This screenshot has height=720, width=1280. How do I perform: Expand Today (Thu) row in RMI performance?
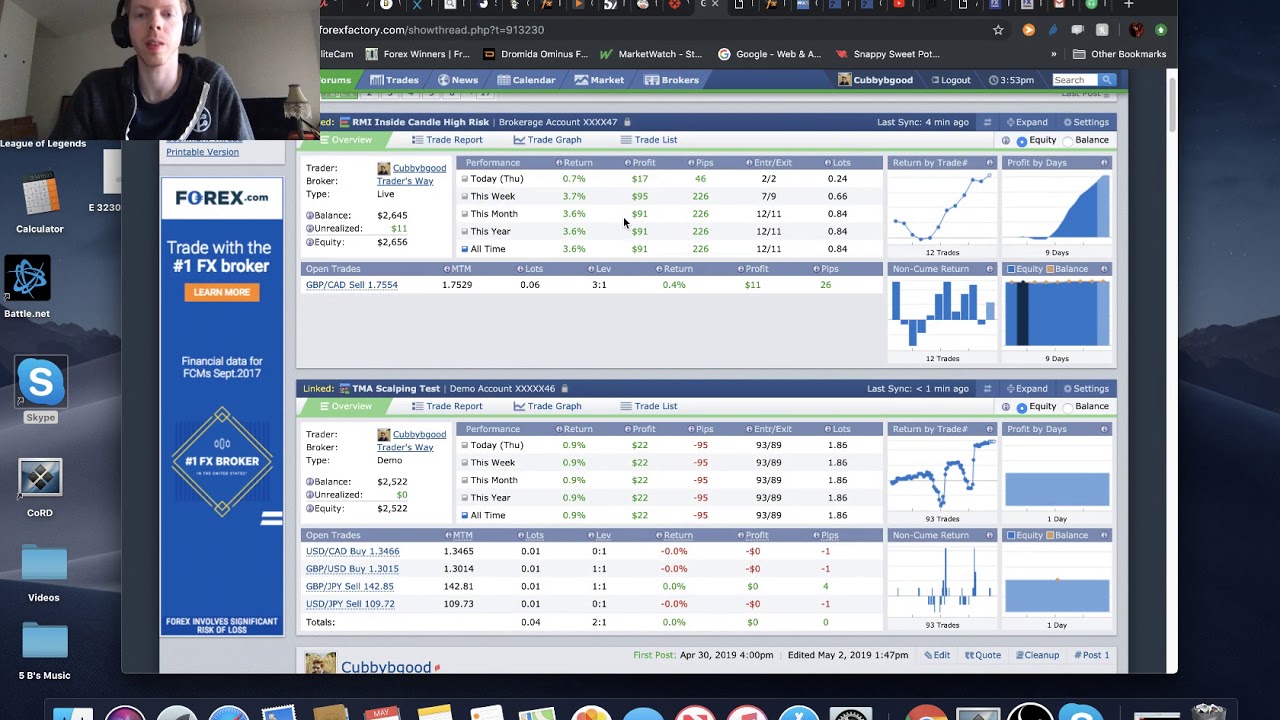(464, 179)
